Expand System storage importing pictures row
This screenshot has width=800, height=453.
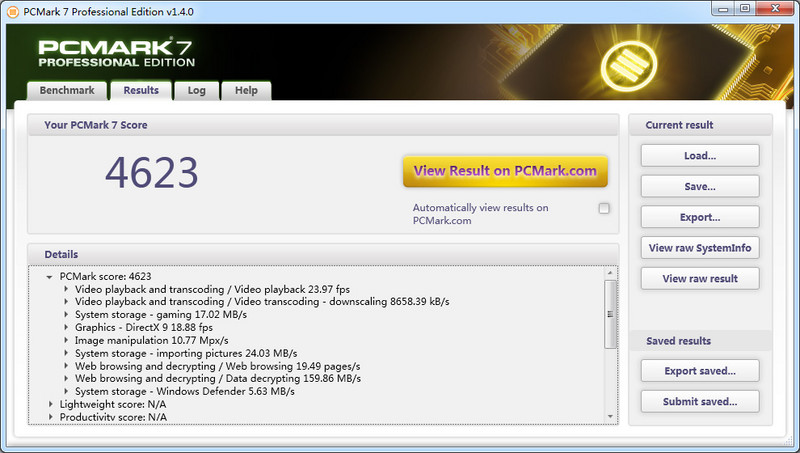coord(66,353)
